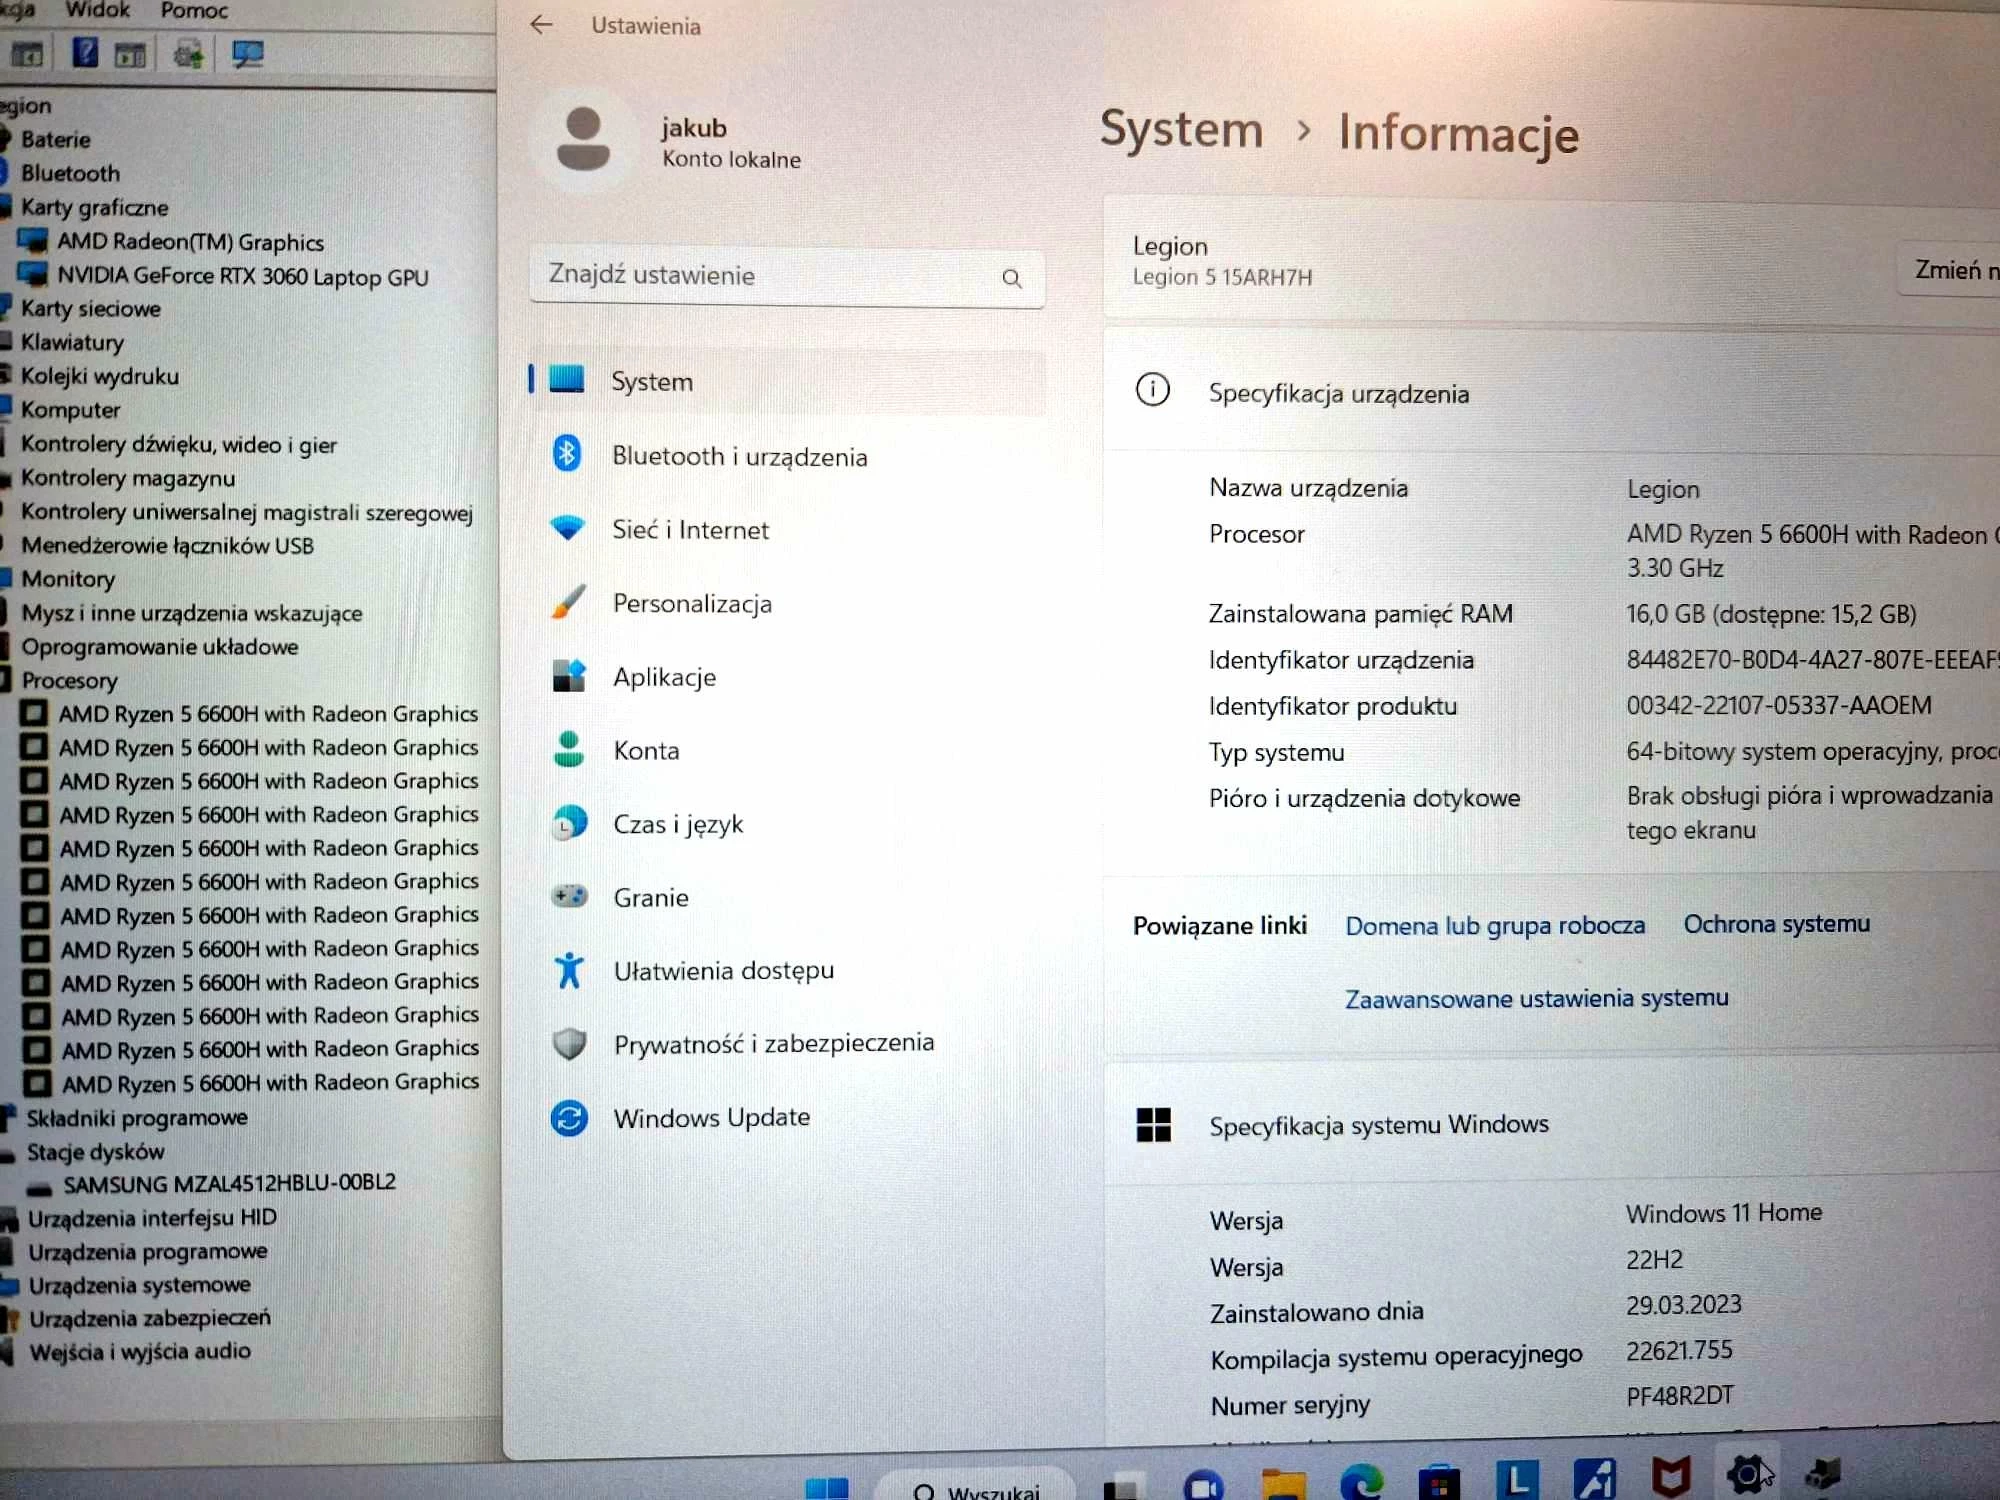Viewport: 2000px width, 1500px height.
Task: Open the Domena lub grupa robocza link
Action: [1494, 926]
